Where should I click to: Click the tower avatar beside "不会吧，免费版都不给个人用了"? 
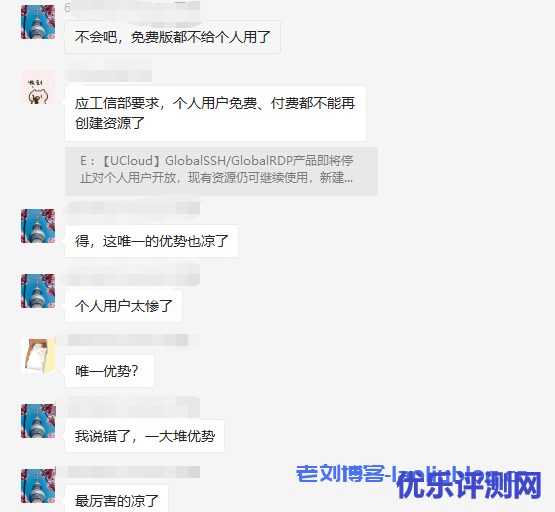click(x=38, y=22)
